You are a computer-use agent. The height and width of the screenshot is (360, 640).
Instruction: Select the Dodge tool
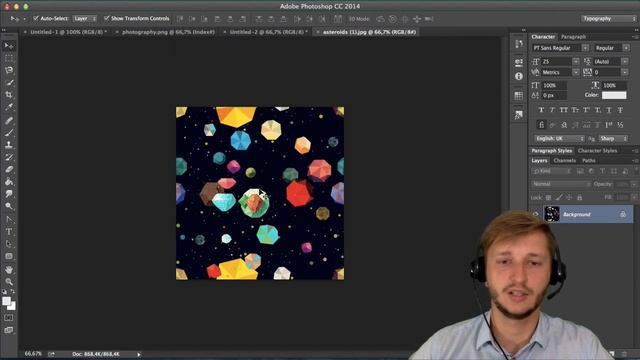click(9, 206)
